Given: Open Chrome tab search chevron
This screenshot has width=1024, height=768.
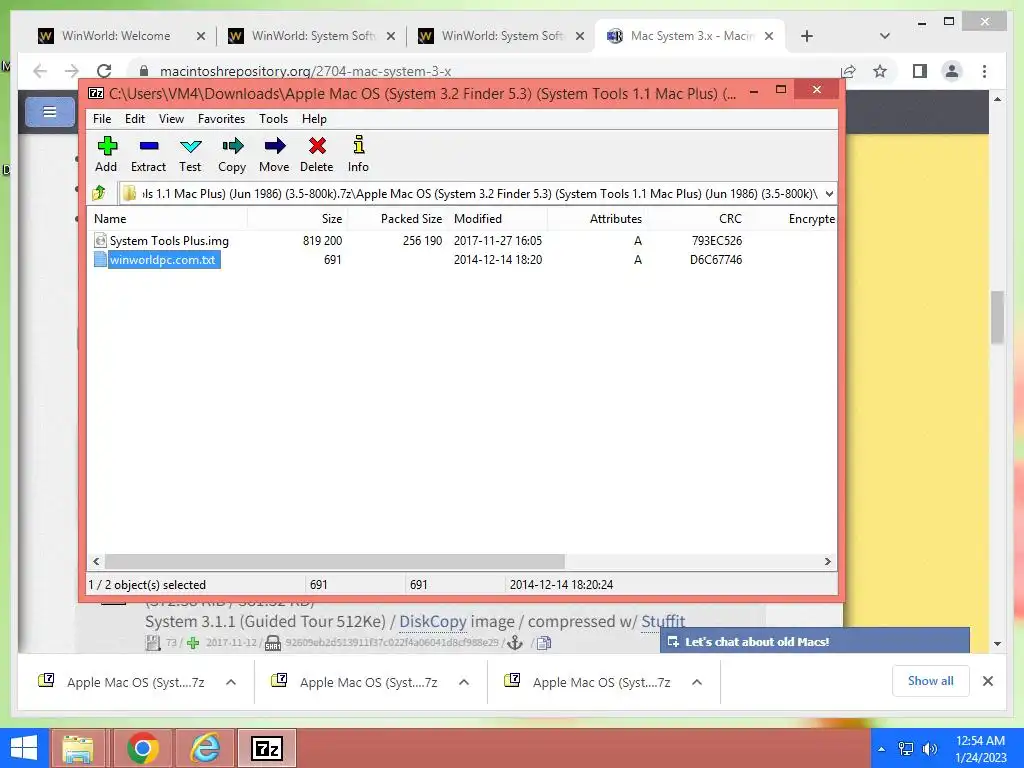Looking at the screenshot, I should (885, 36).
